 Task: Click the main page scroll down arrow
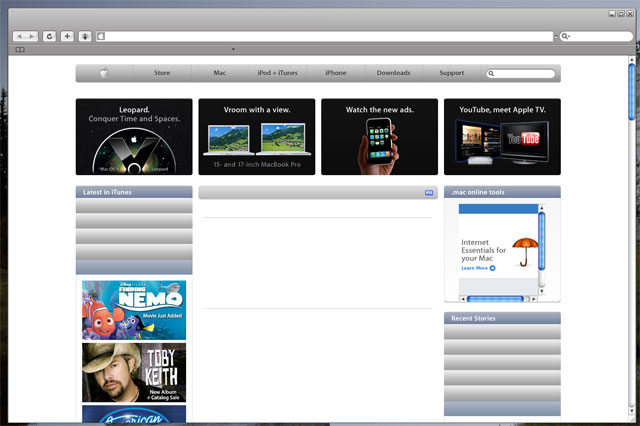pos(631,411)
